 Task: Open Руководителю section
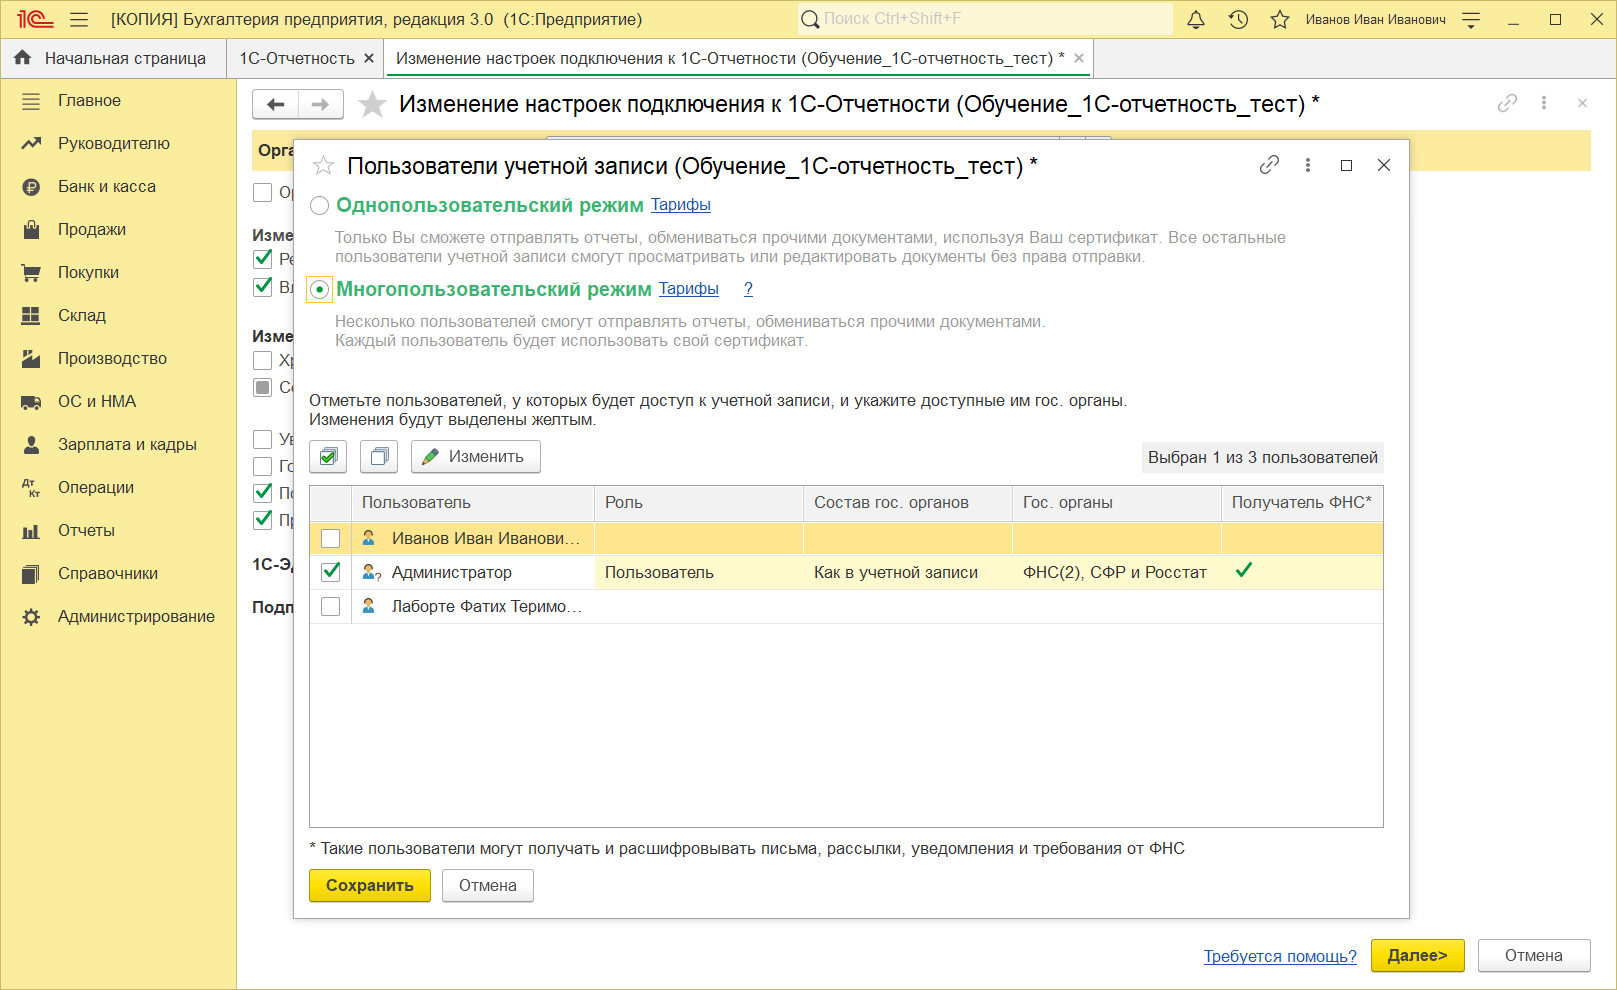114,143
